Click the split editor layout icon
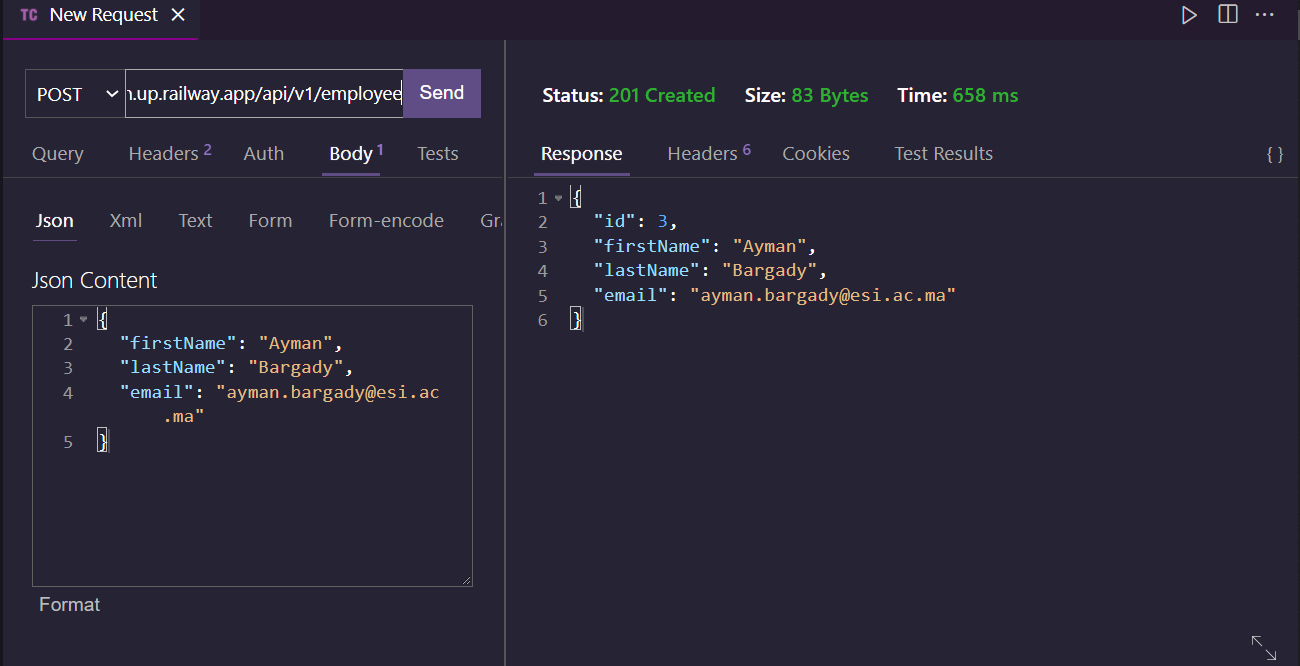1300x666 pixels. (x=1227, y=15)
